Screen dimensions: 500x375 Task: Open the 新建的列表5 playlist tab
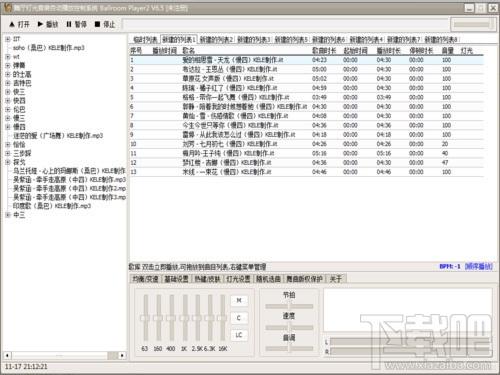click(291, 40)
